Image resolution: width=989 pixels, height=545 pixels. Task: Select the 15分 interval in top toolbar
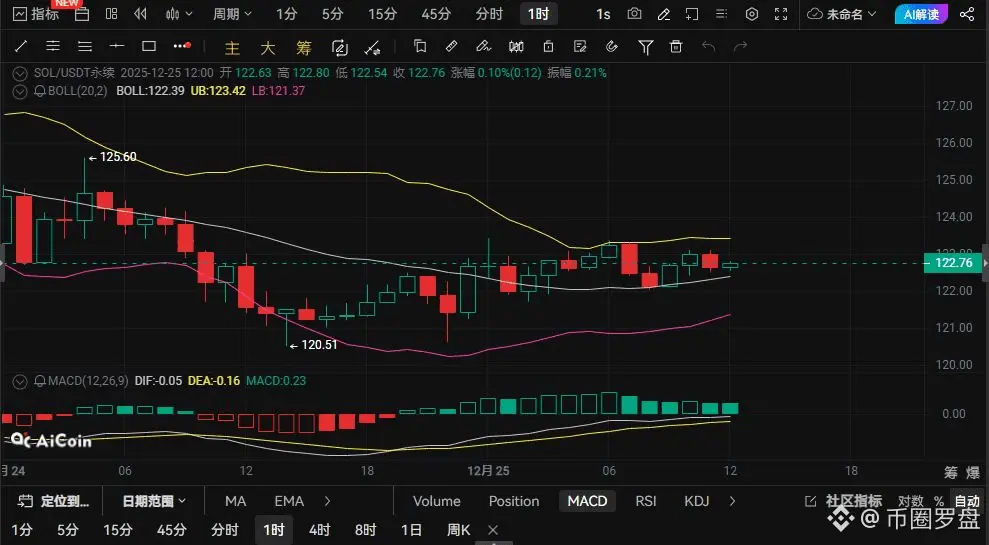click(x=382, y=14)
